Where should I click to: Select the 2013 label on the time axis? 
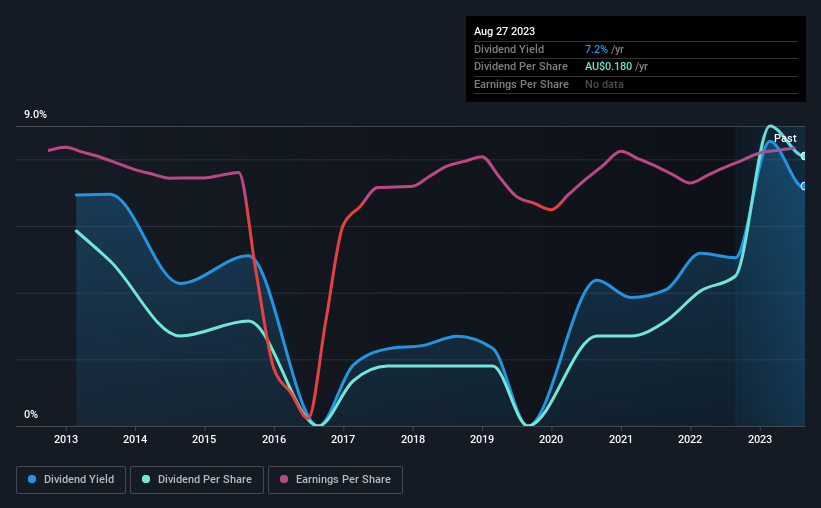coord(66,439)
